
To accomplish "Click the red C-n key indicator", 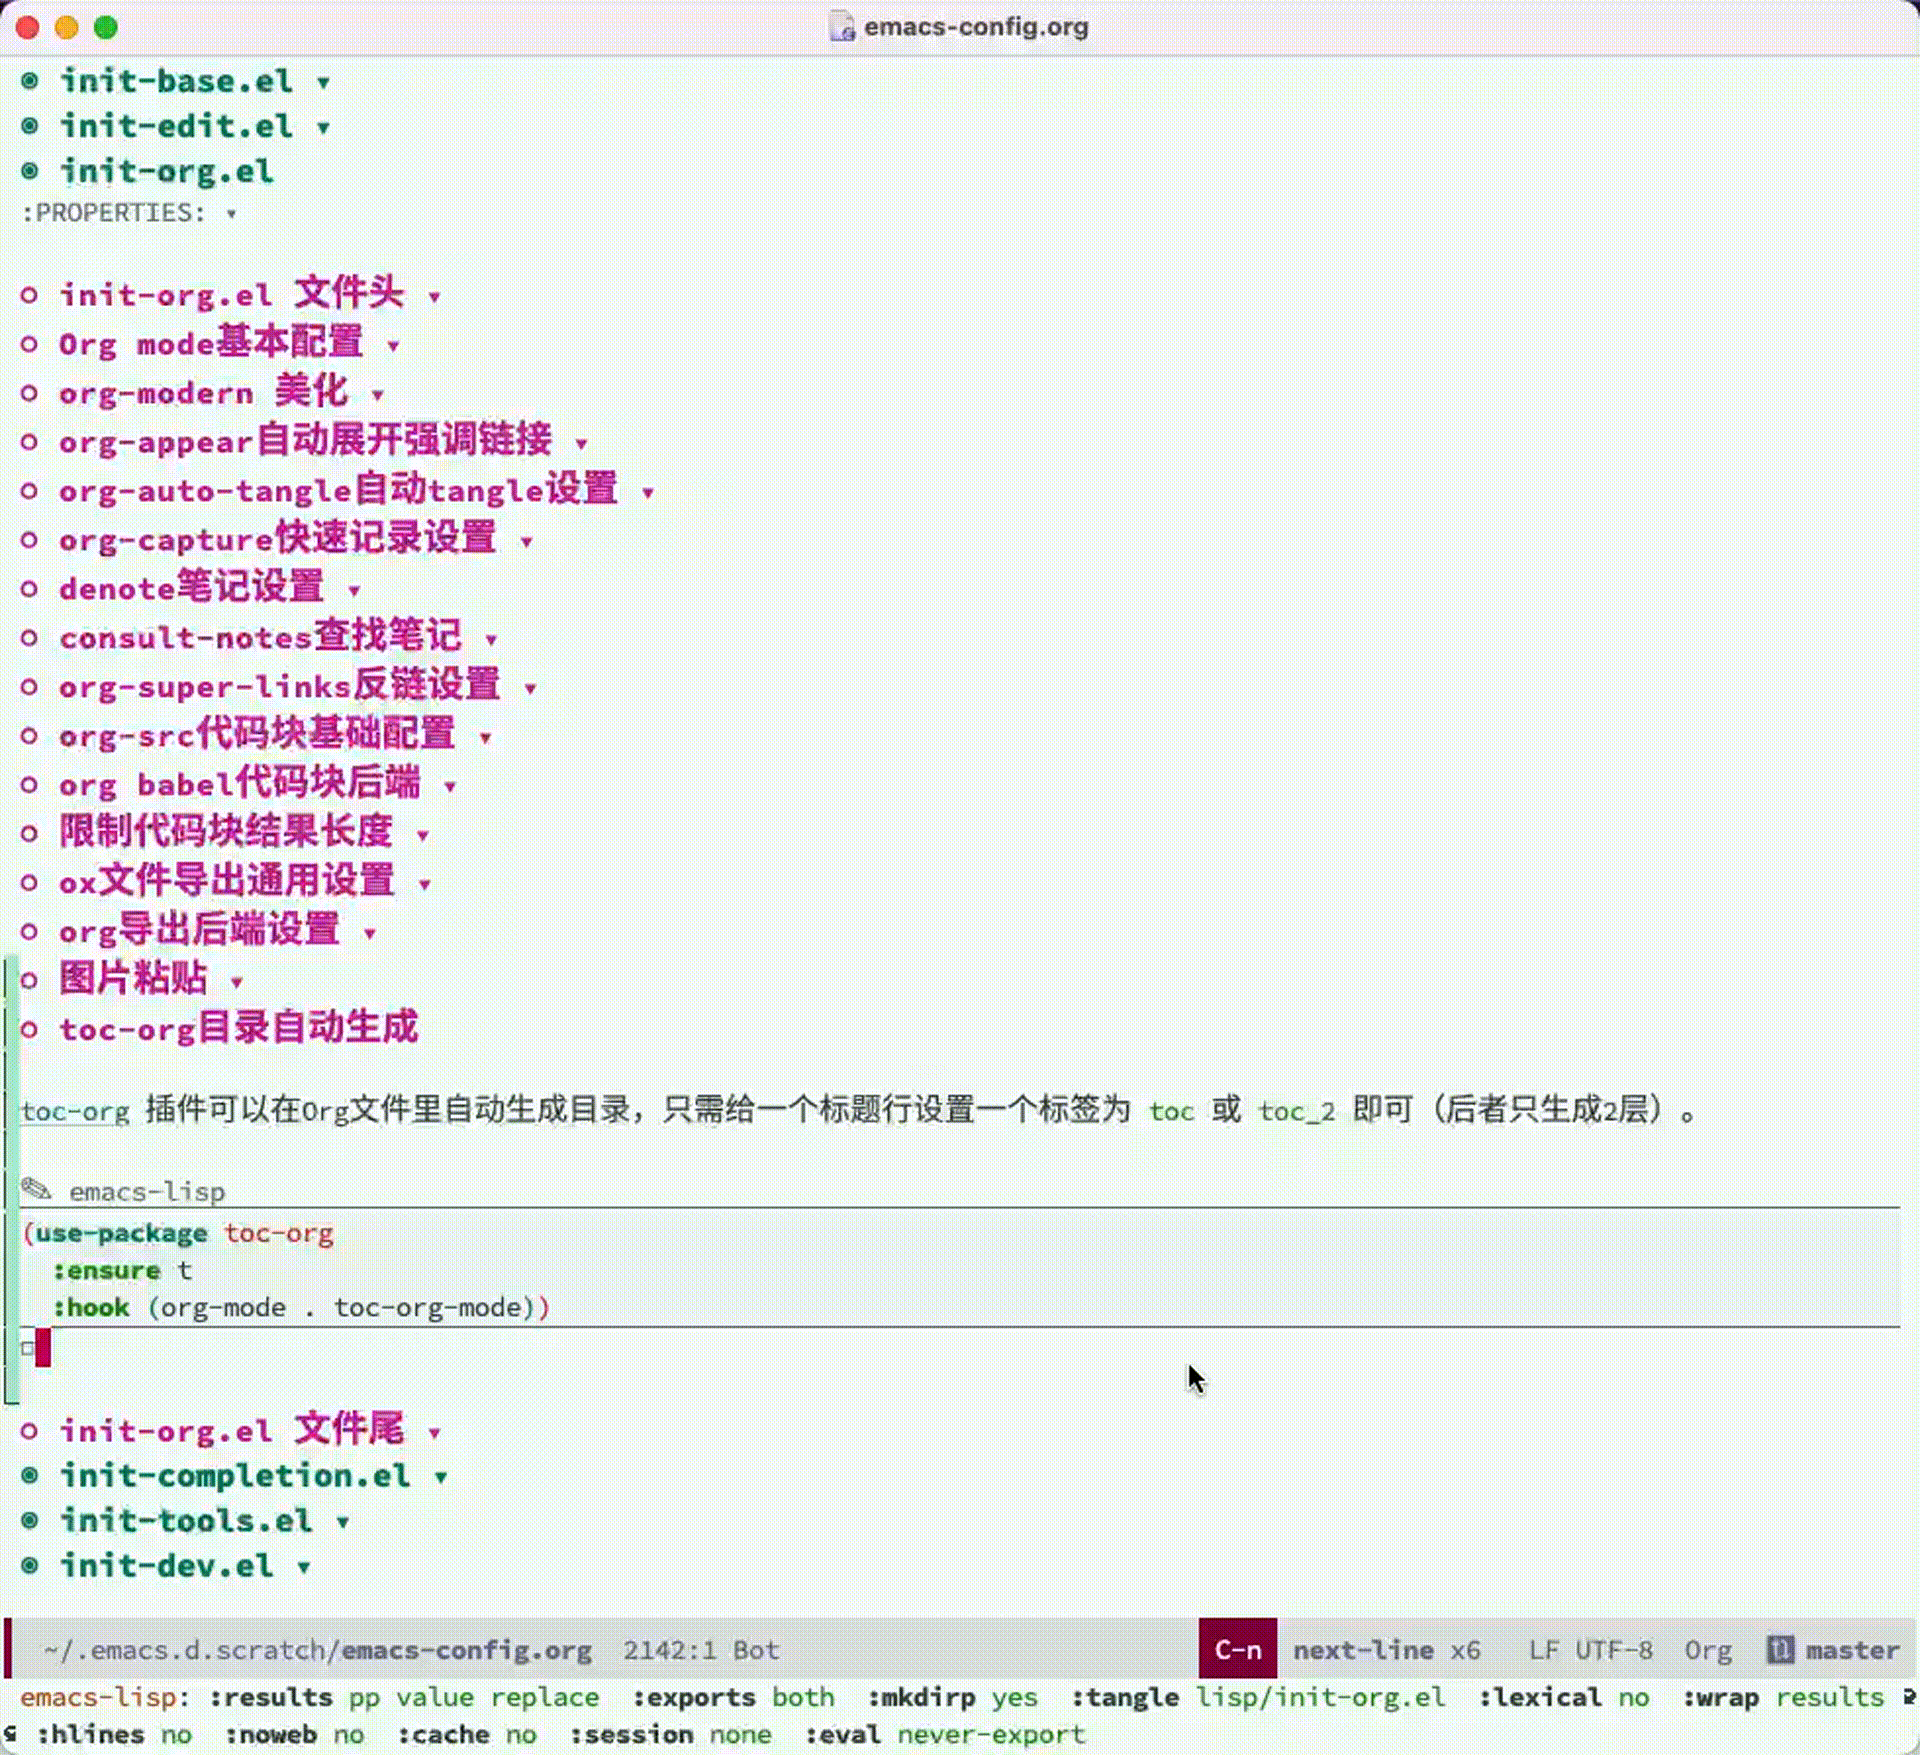I will pyautogui.click(x=1238, y=1649).
